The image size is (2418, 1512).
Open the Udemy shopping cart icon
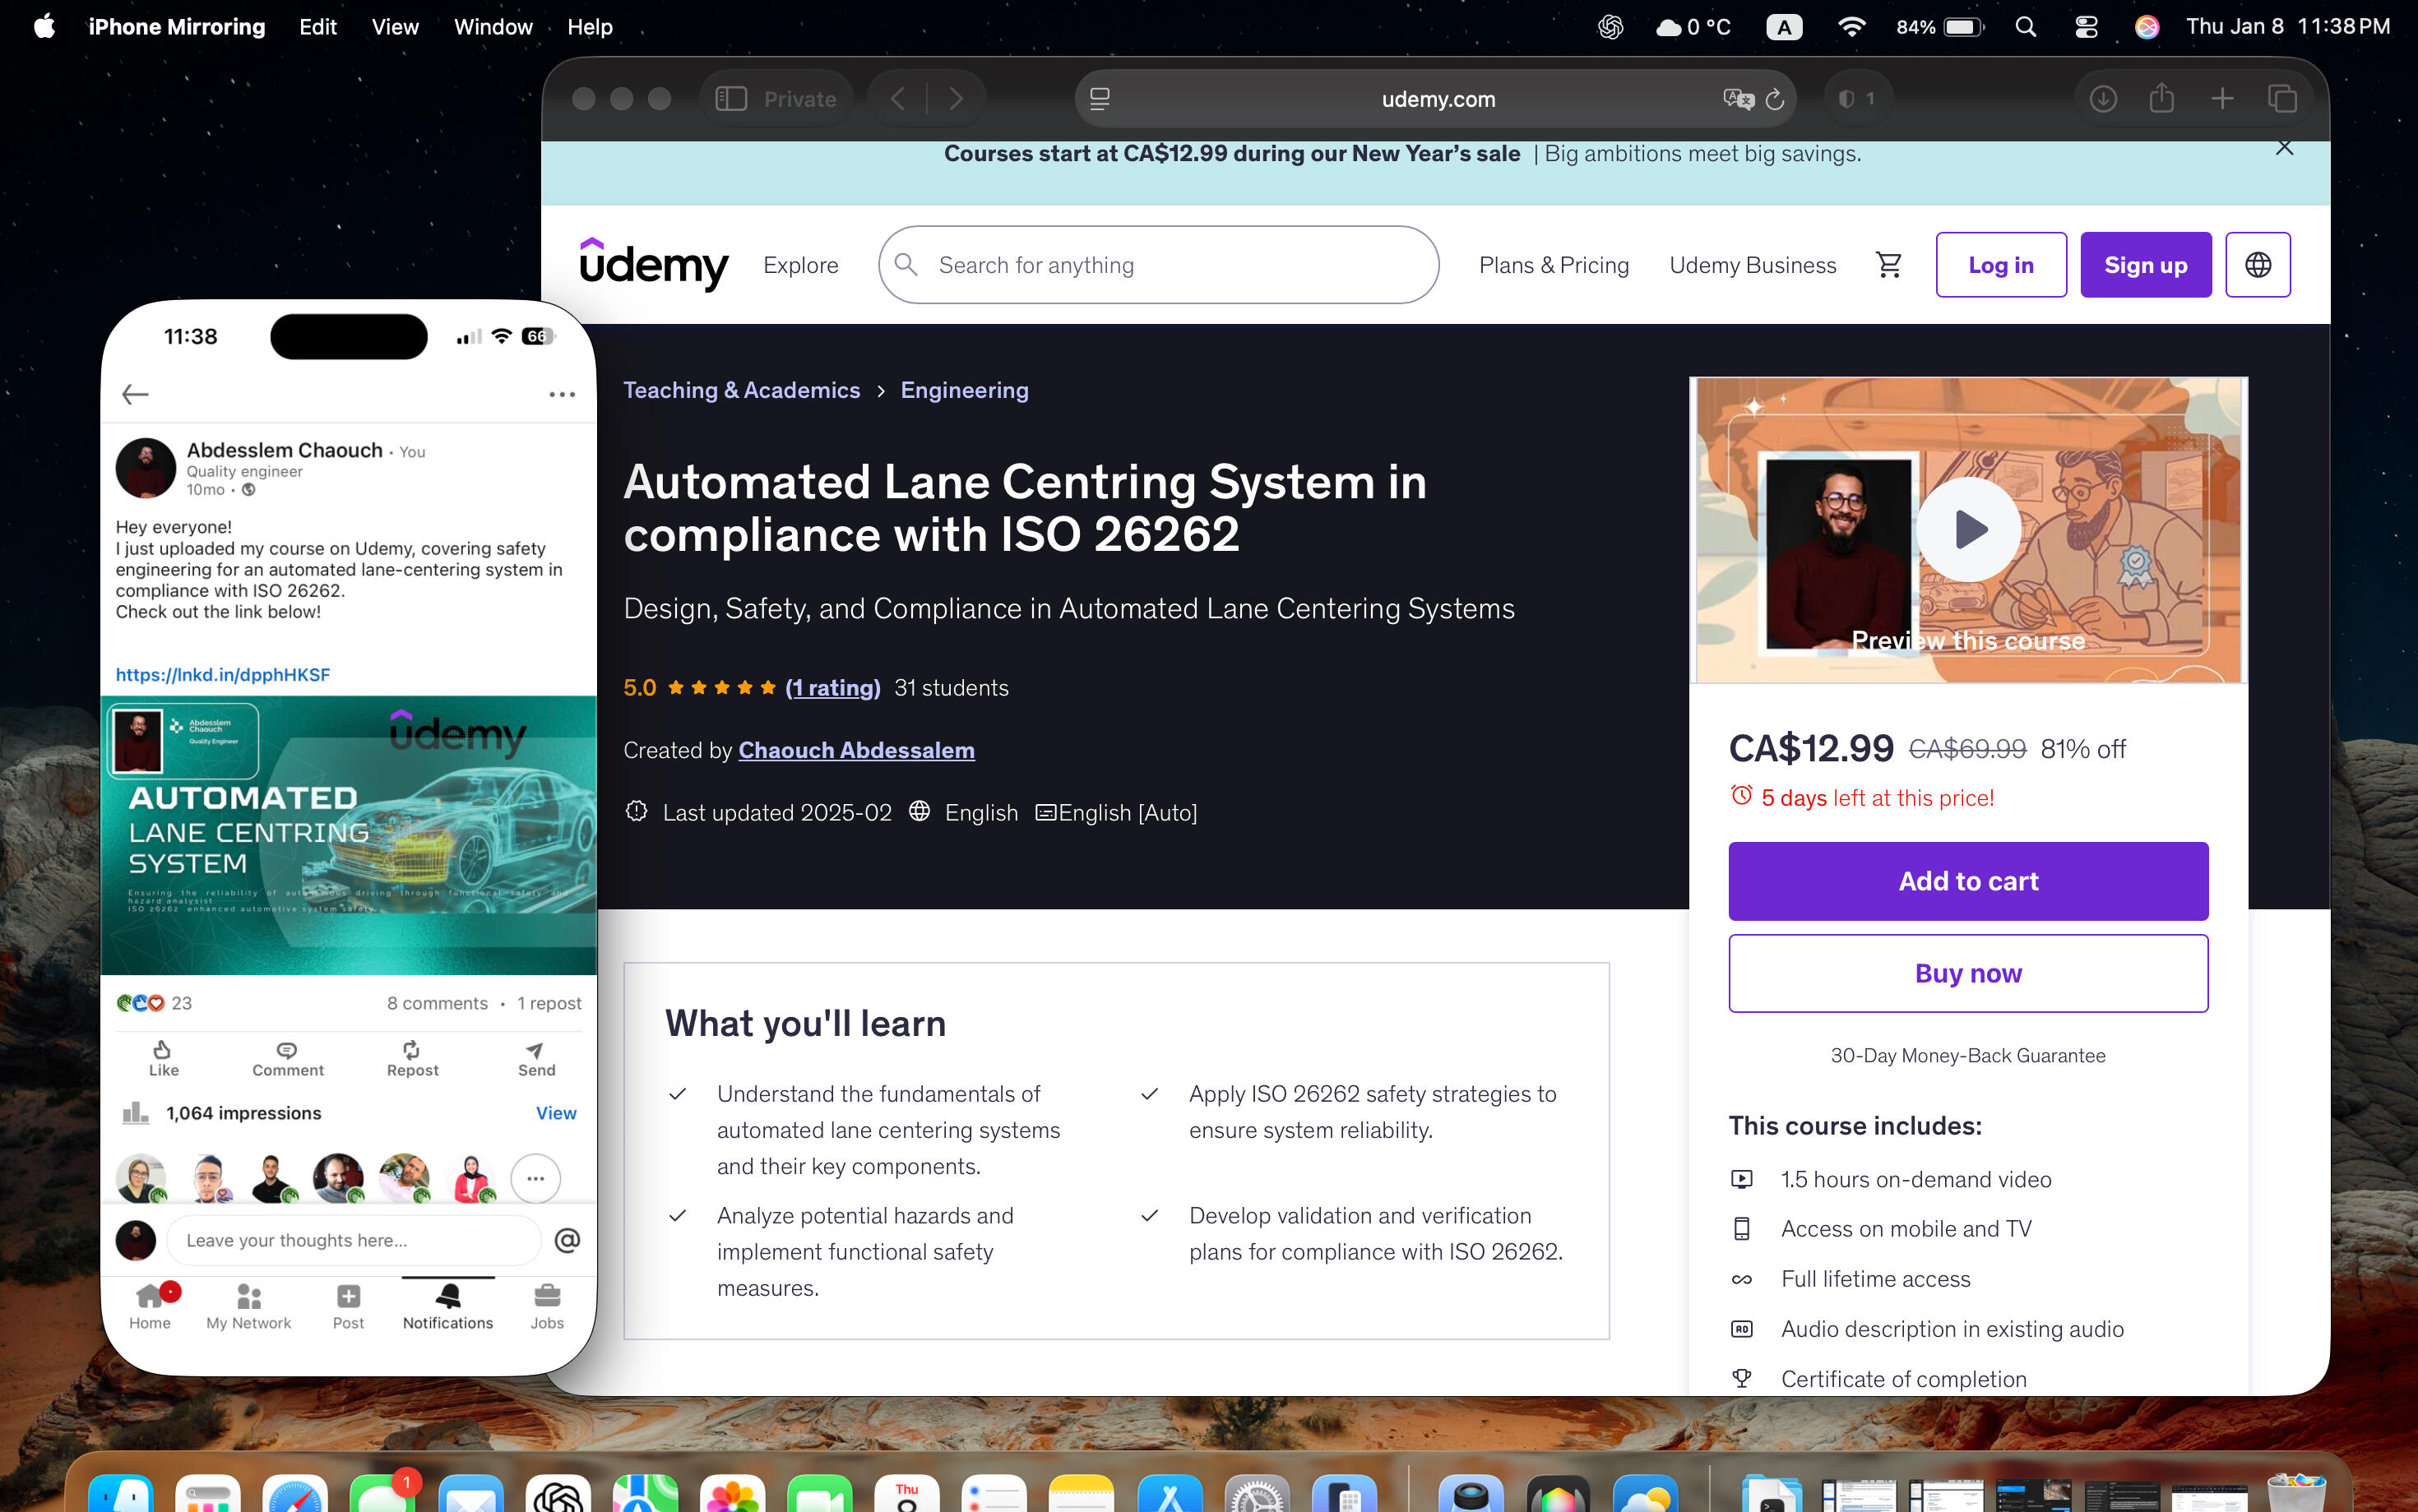1888,265
